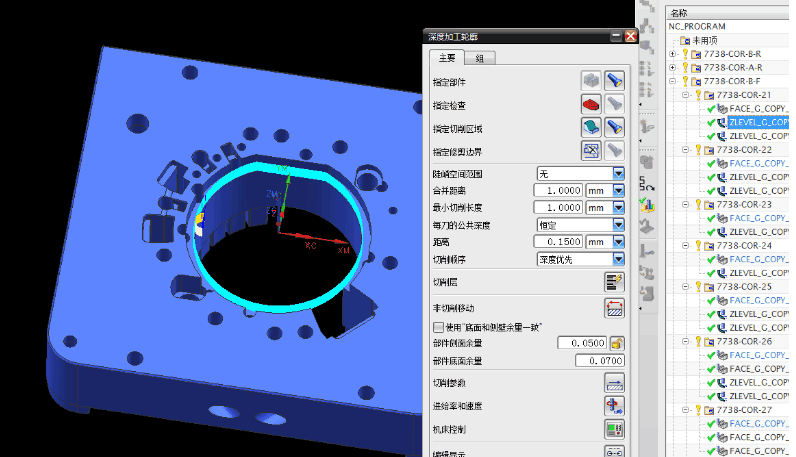Image resolution: width=796 pixels, height=457 pixels.
Task: Open the 最小切削长度 unit mm dropdown
Action: click(x=618, y=207)
